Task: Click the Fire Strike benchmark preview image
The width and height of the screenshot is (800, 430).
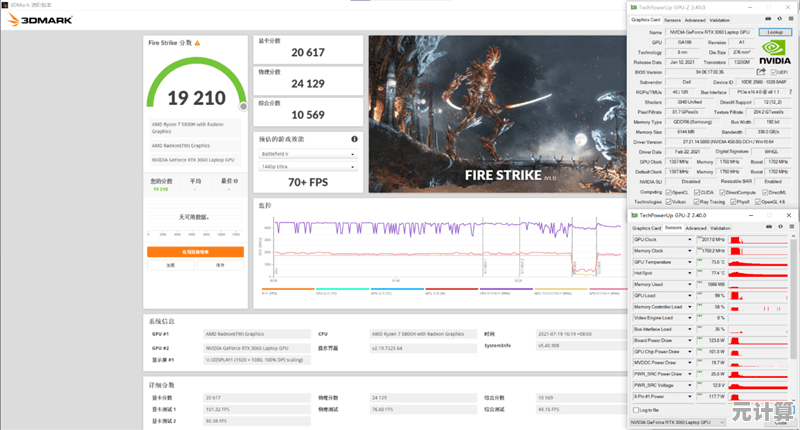Action: coord(493,114)
